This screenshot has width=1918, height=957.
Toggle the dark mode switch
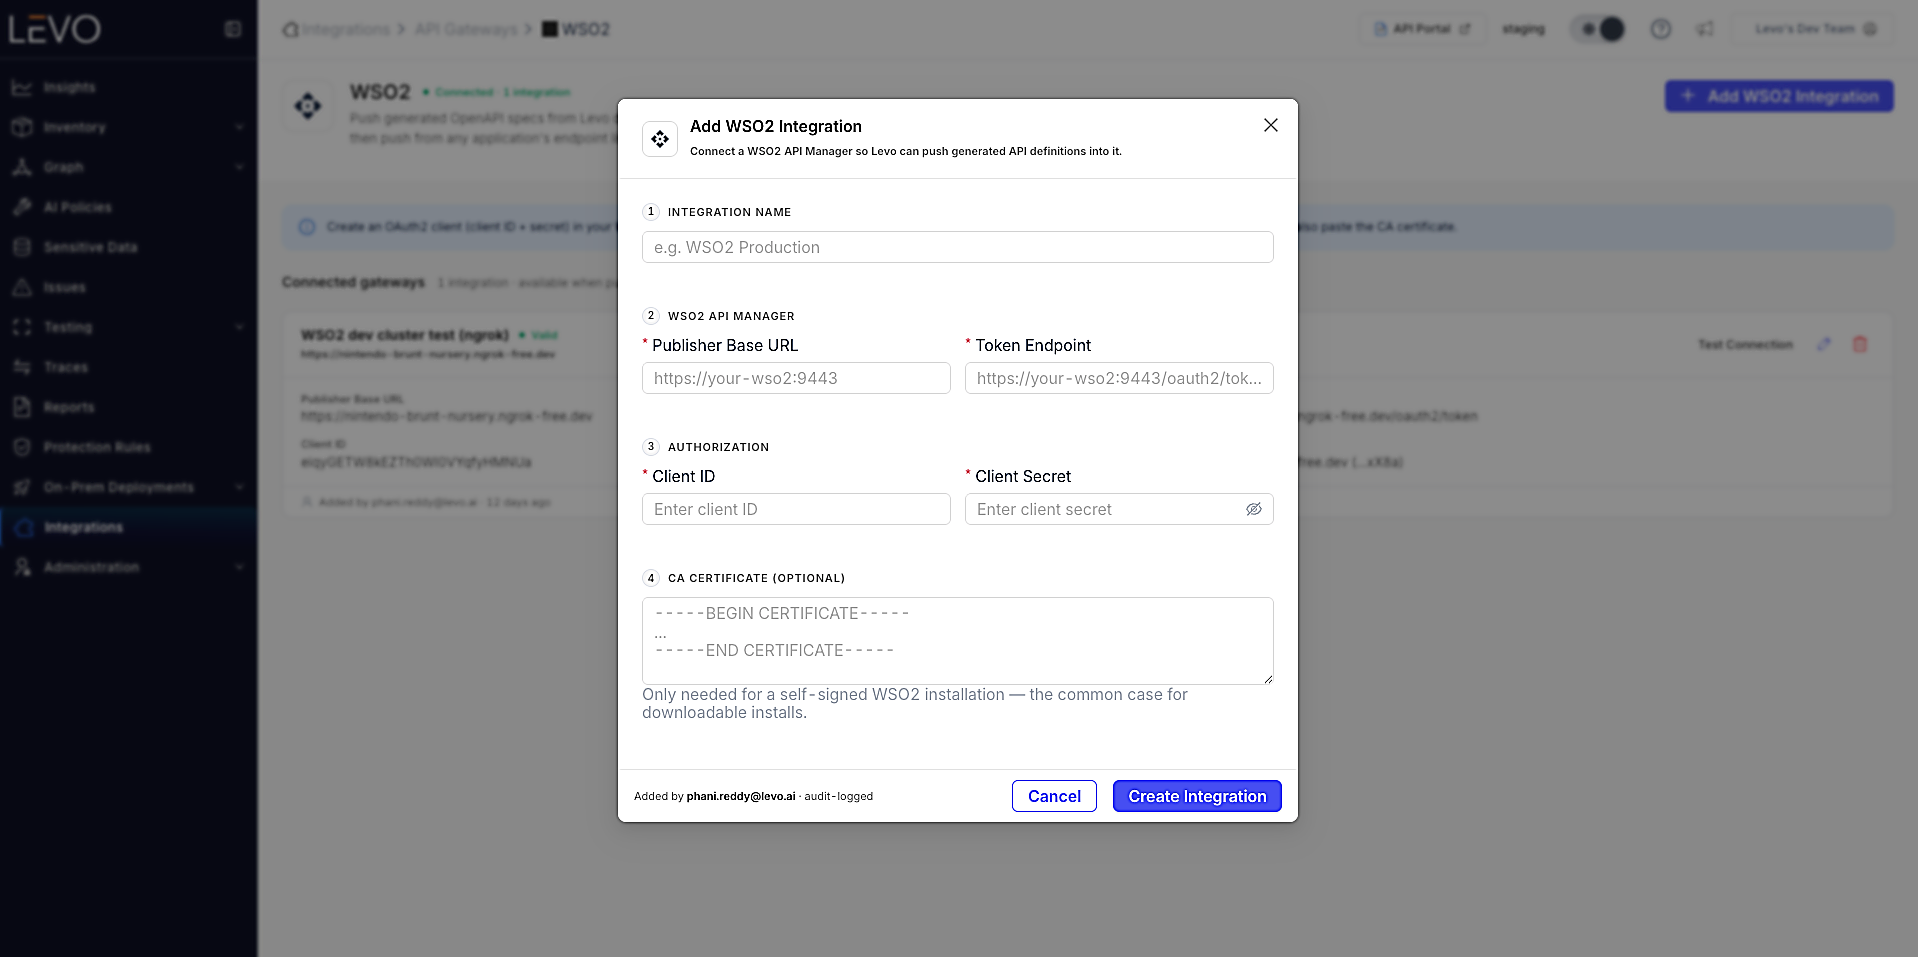pyautogui.click(x=1599, y=29)
